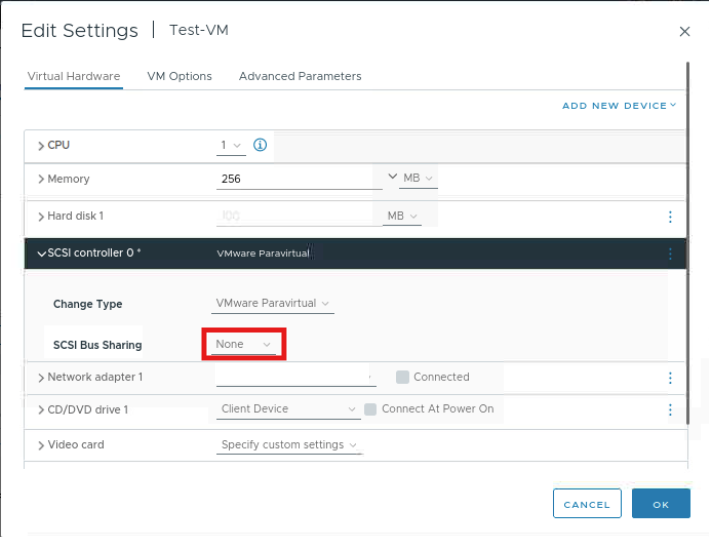The image size is (709, 537).
Task: Open CD/DVD Client Device dropdown
Action: (289, 409)
